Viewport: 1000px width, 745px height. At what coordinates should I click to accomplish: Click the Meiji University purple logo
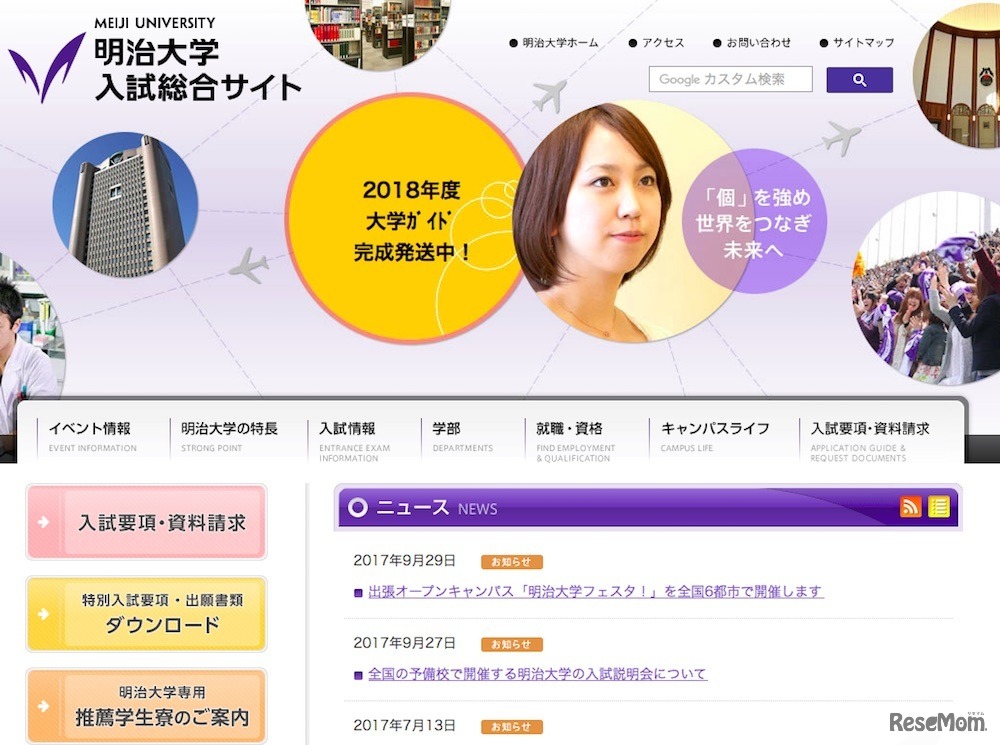tap(46, 67)
